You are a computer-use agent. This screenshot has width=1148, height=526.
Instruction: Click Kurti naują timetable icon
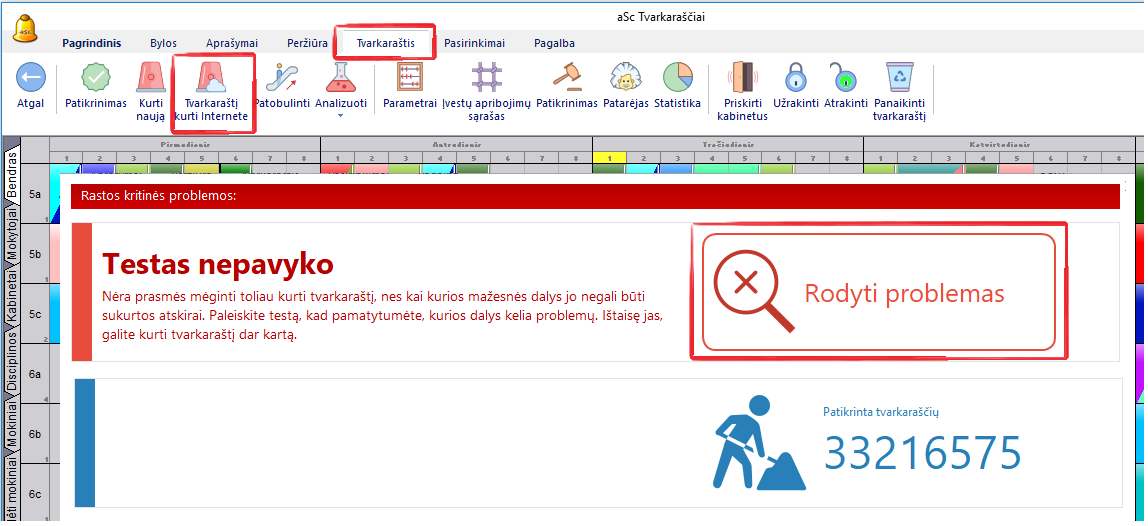pyautogui.click(x=151, y=77)
